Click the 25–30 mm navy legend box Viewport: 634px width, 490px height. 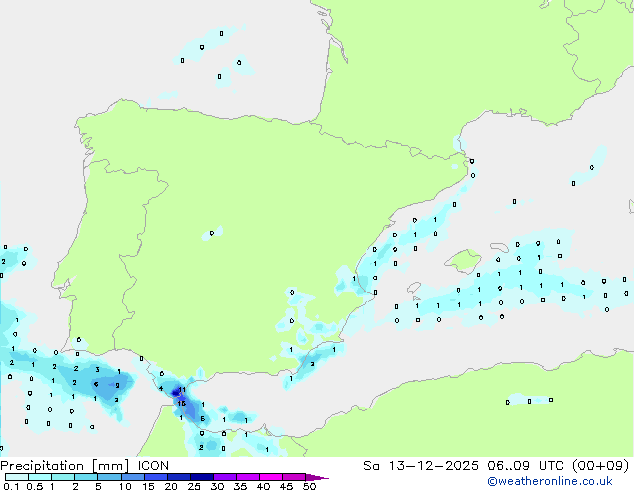pos(202,477)
